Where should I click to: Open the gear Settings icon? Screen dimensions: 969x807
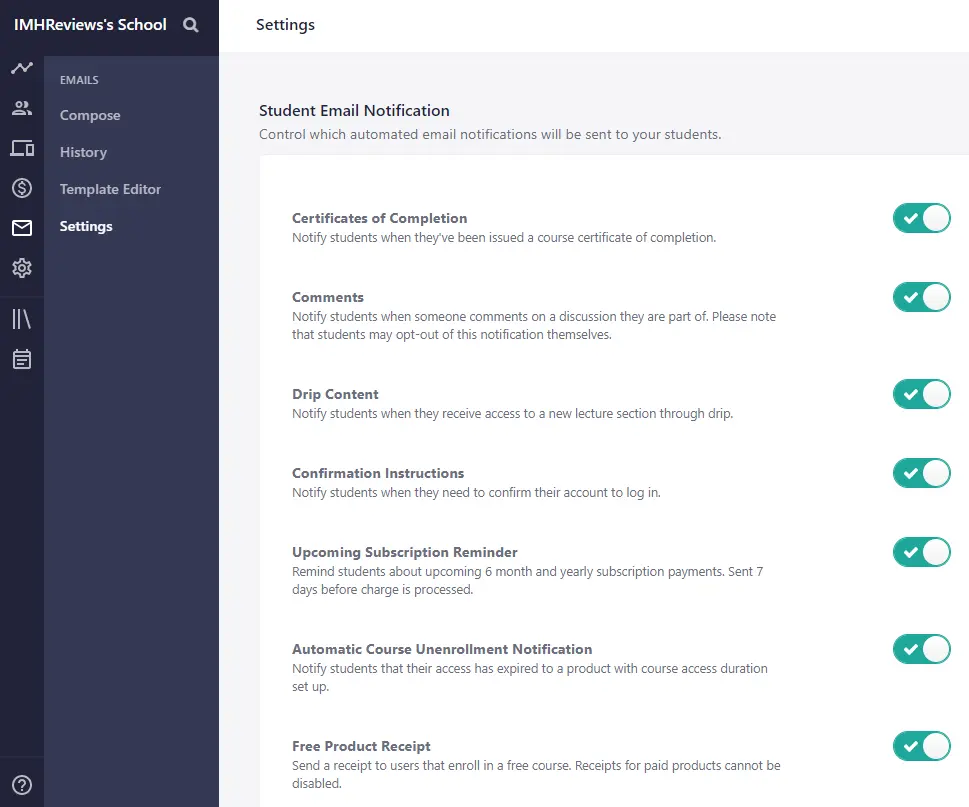[x=22, y=268]
